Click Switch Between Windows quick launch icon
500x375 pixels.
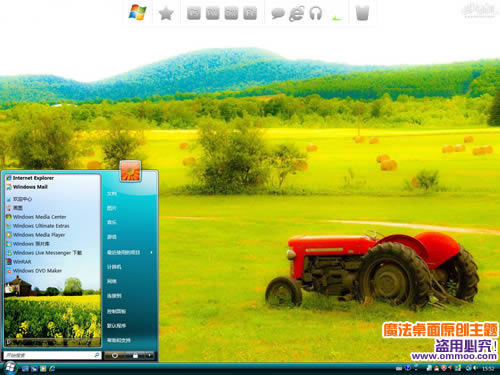coord(34,369)
